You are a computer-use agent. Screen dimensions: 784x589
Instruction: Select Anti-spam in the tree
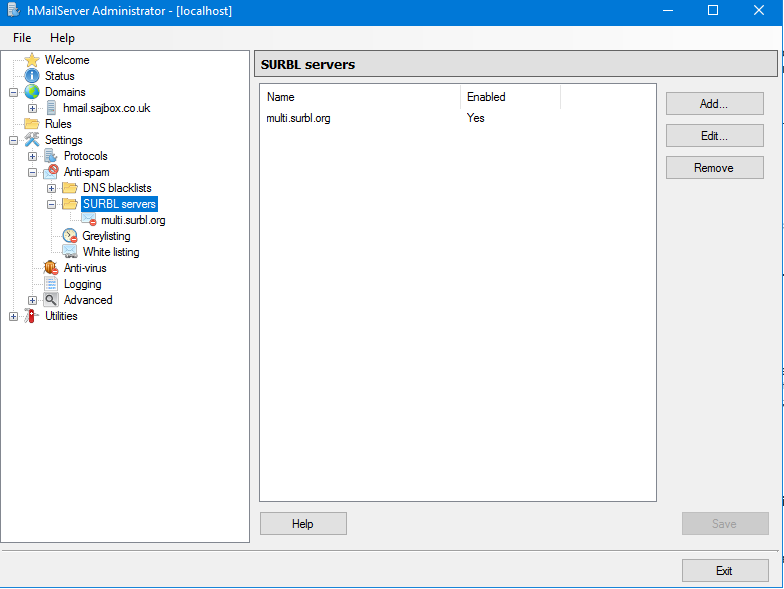86,172
